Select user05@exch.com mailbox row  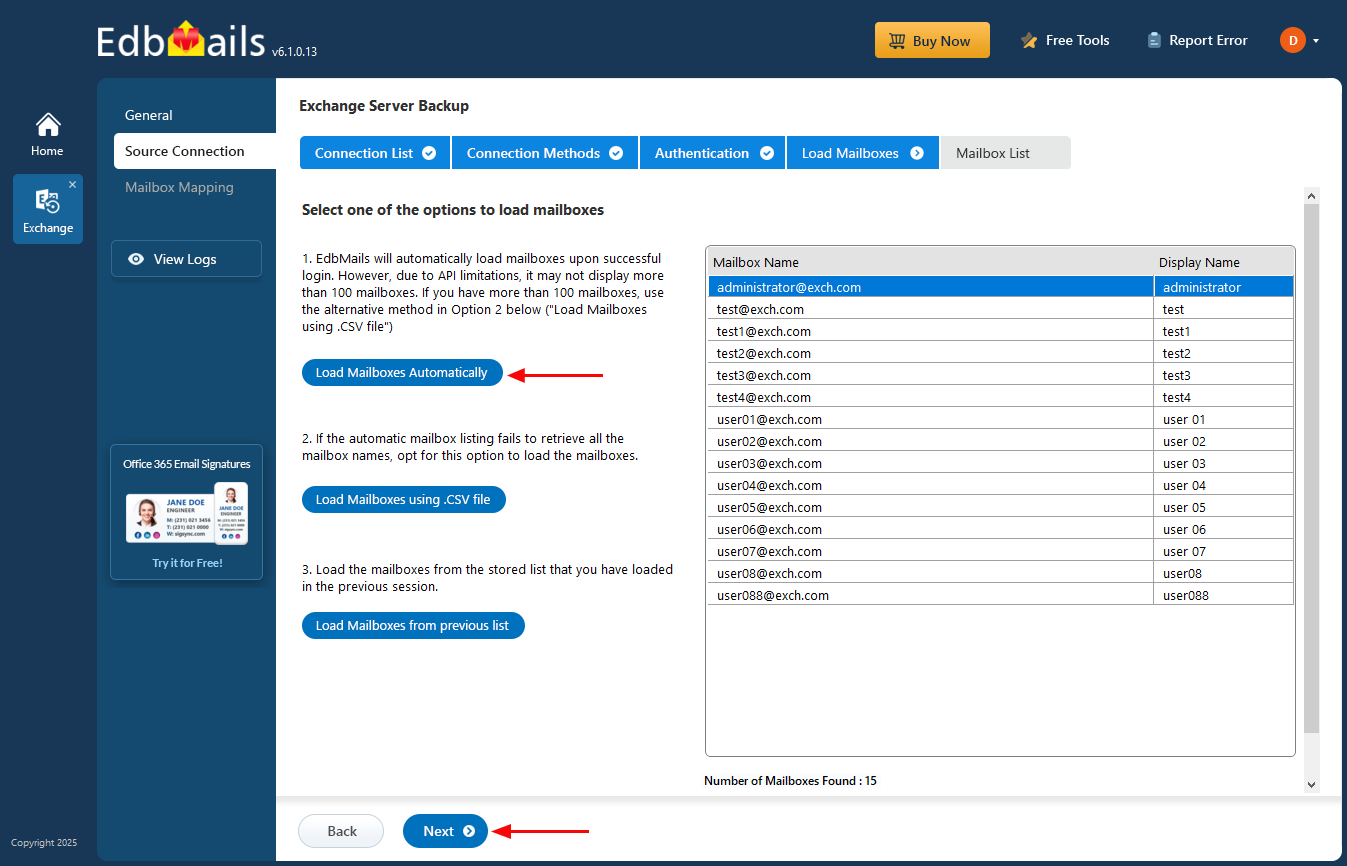point(1001,507)
